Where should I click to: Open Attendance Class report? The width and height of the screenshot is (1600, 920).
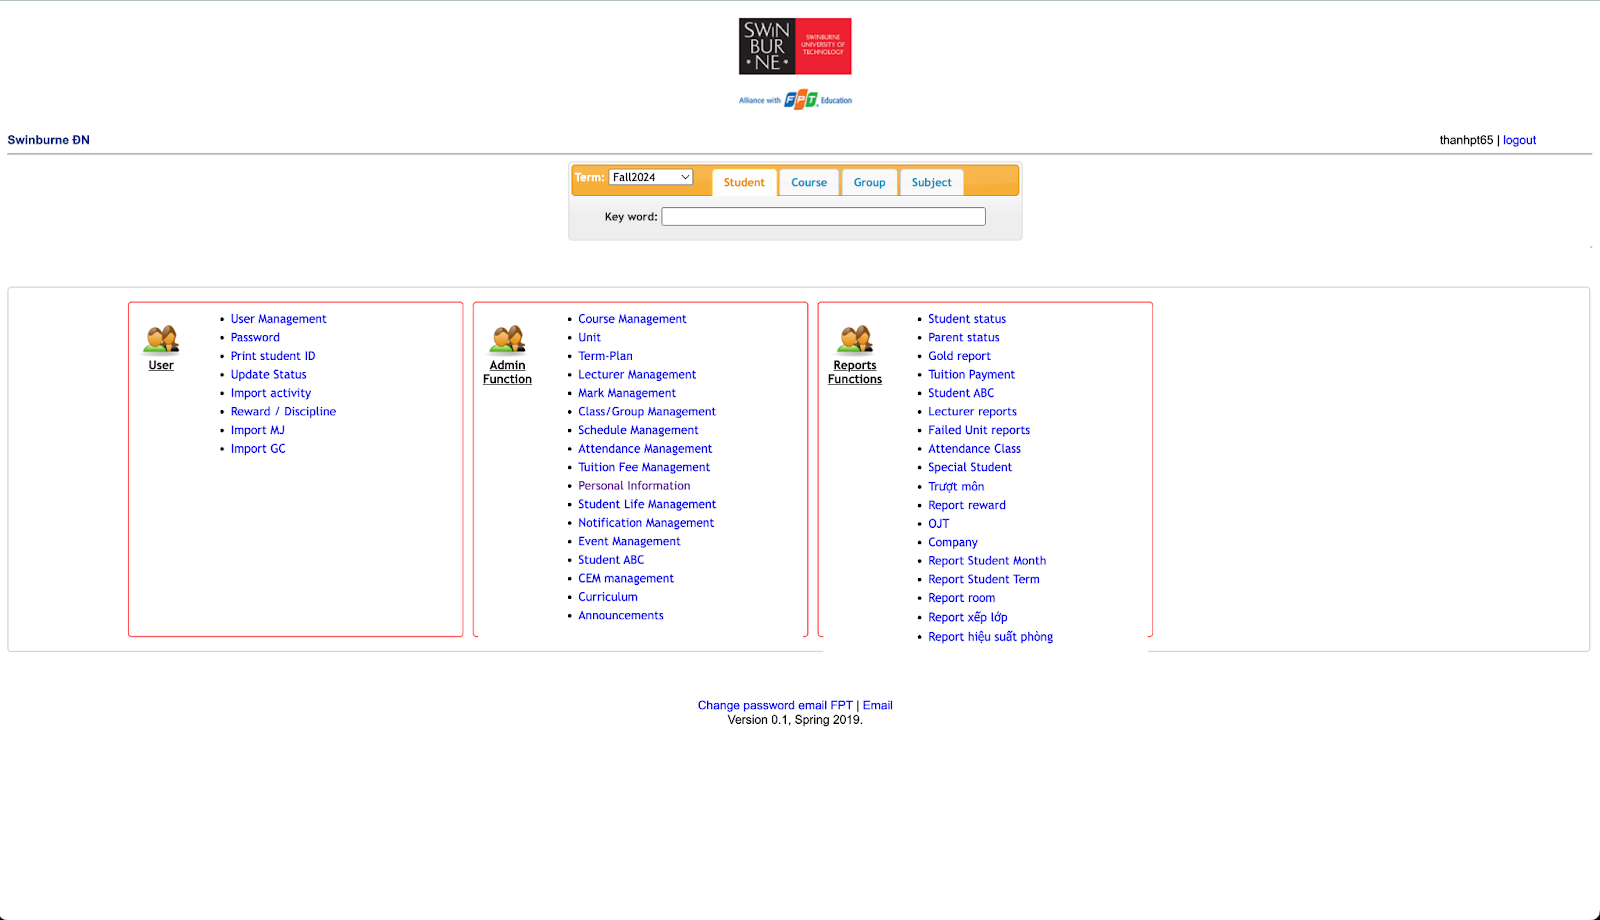(974, 448)
